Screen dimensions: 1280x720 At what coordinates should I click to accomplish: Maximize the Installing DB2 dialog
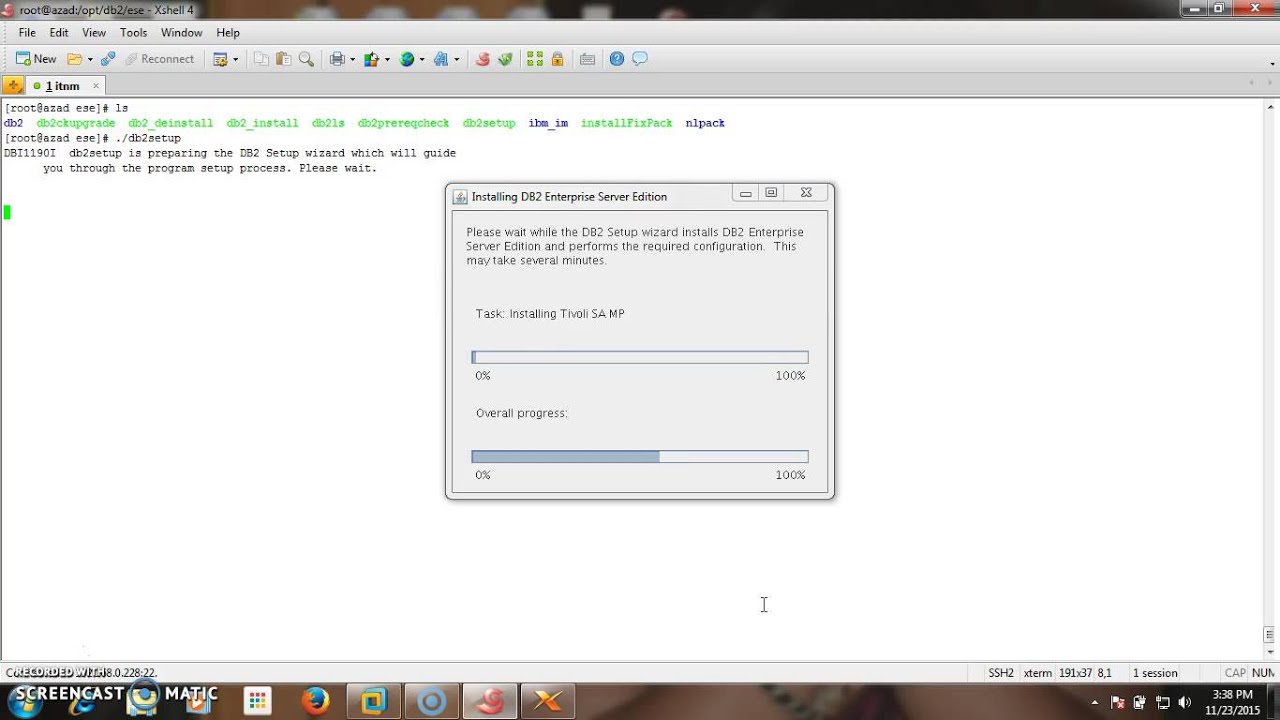coord(771,194)
